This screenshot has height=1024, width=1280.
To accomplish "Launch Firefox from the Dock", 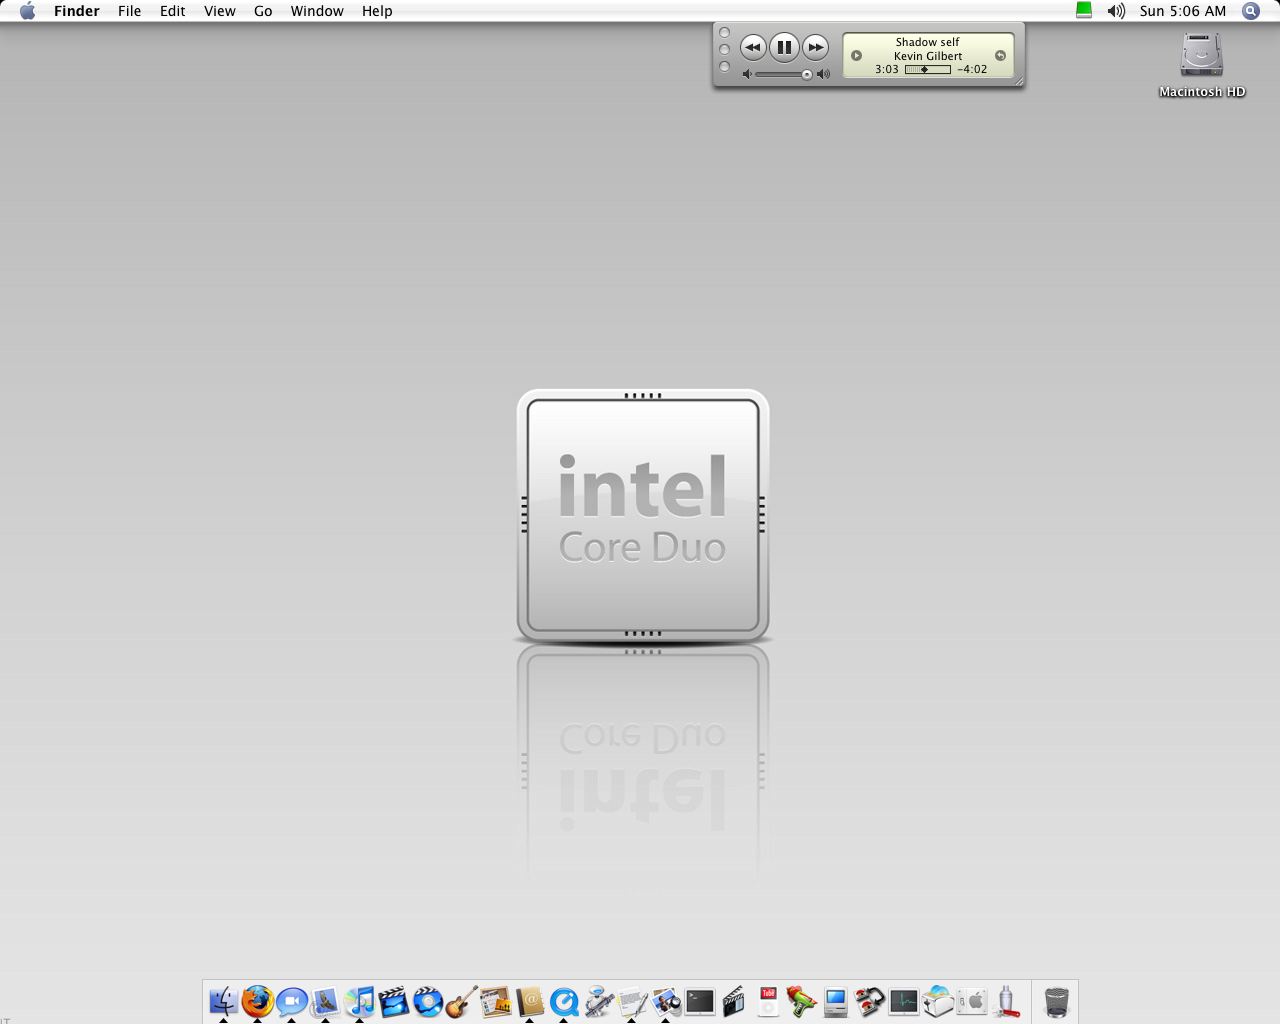I will click(257, 1000).
